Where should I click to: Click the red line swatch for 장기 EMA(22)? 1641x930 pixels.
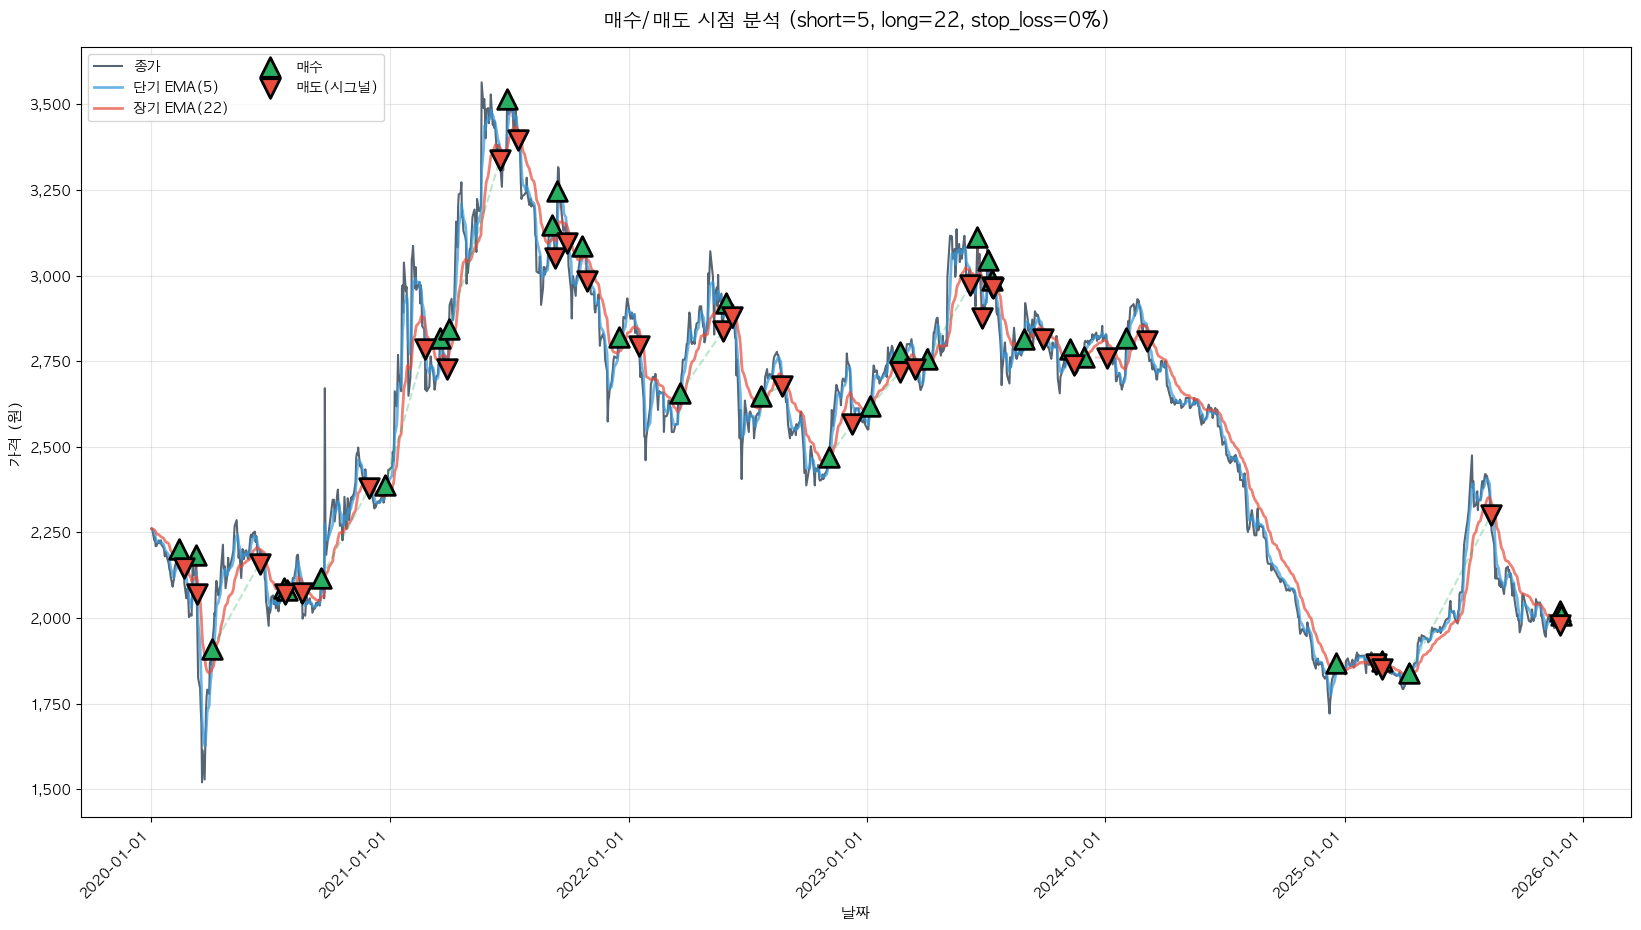[x=108, y=108]
